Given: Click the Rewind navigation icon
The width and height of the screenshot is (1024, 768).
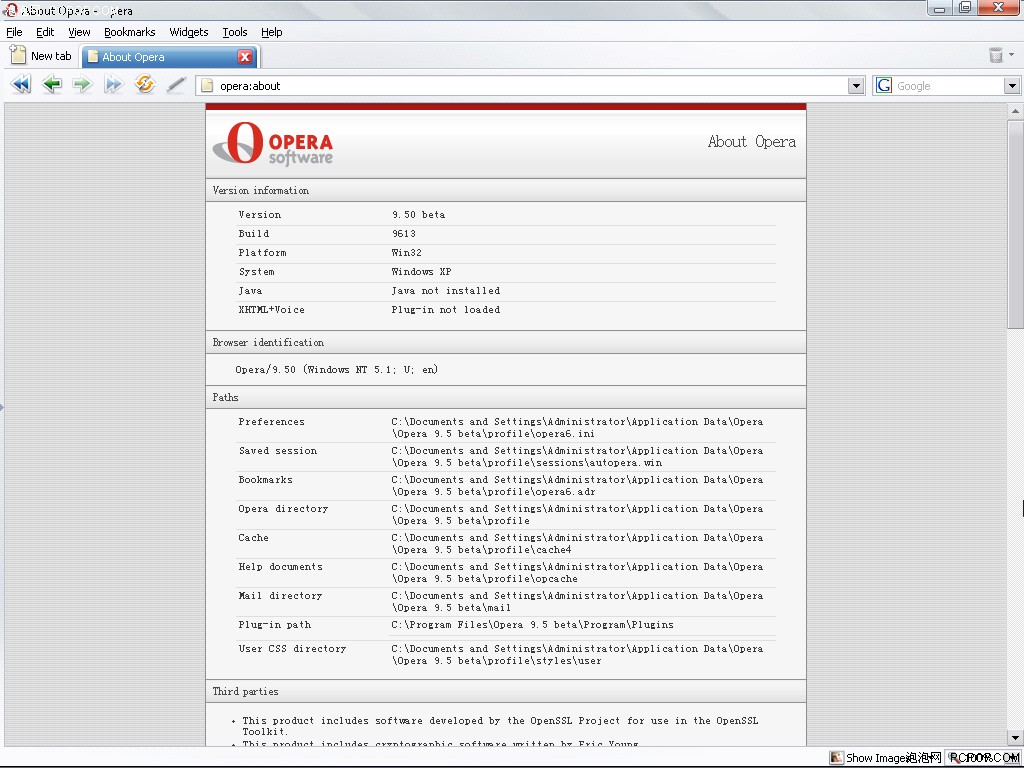Looking at the screenshot, I should 21,84.
